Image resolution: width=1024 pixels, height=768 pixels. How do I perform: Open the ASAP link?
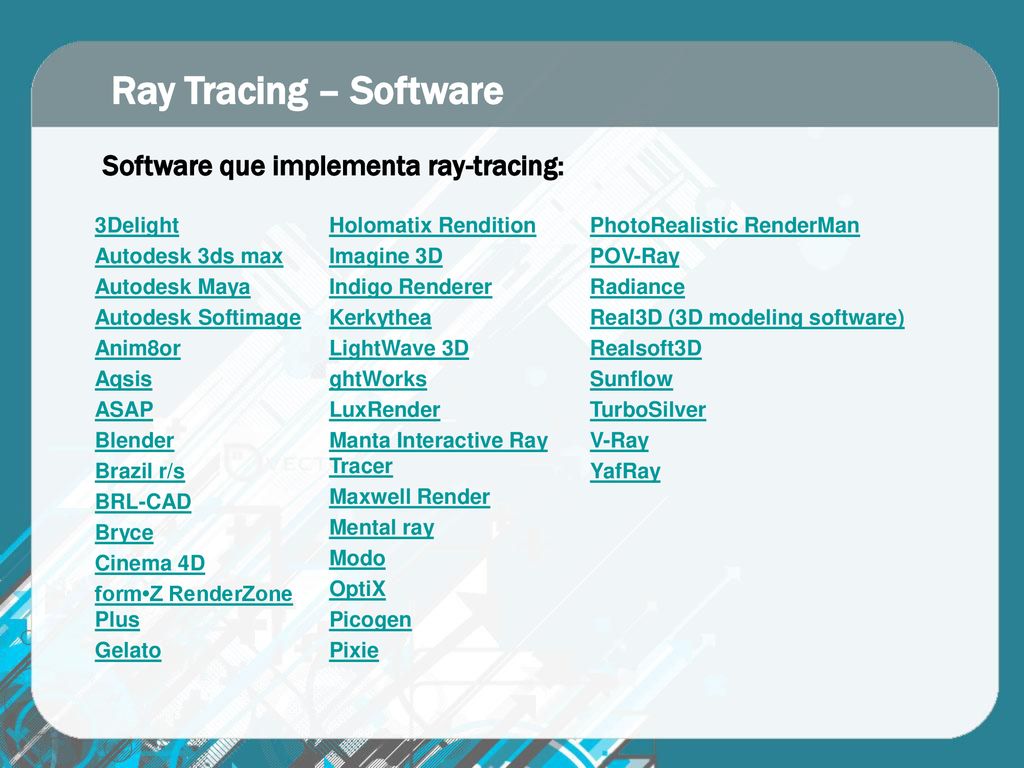pyautogui.click(x=124, y=409)
